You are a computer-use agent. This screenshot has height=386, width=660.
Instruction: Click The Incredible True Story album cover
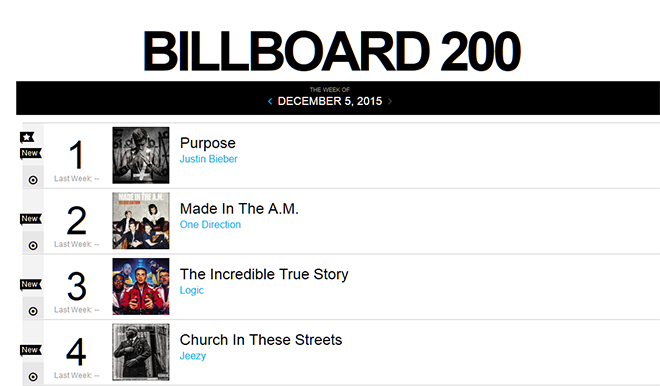coord(141,287)
